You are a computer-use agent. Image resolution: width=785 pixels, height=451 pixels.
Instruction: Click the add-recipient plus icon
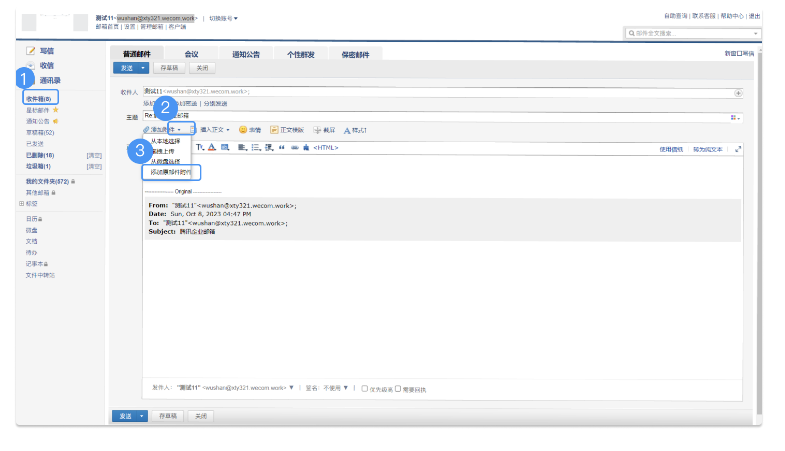pos(738,92)
